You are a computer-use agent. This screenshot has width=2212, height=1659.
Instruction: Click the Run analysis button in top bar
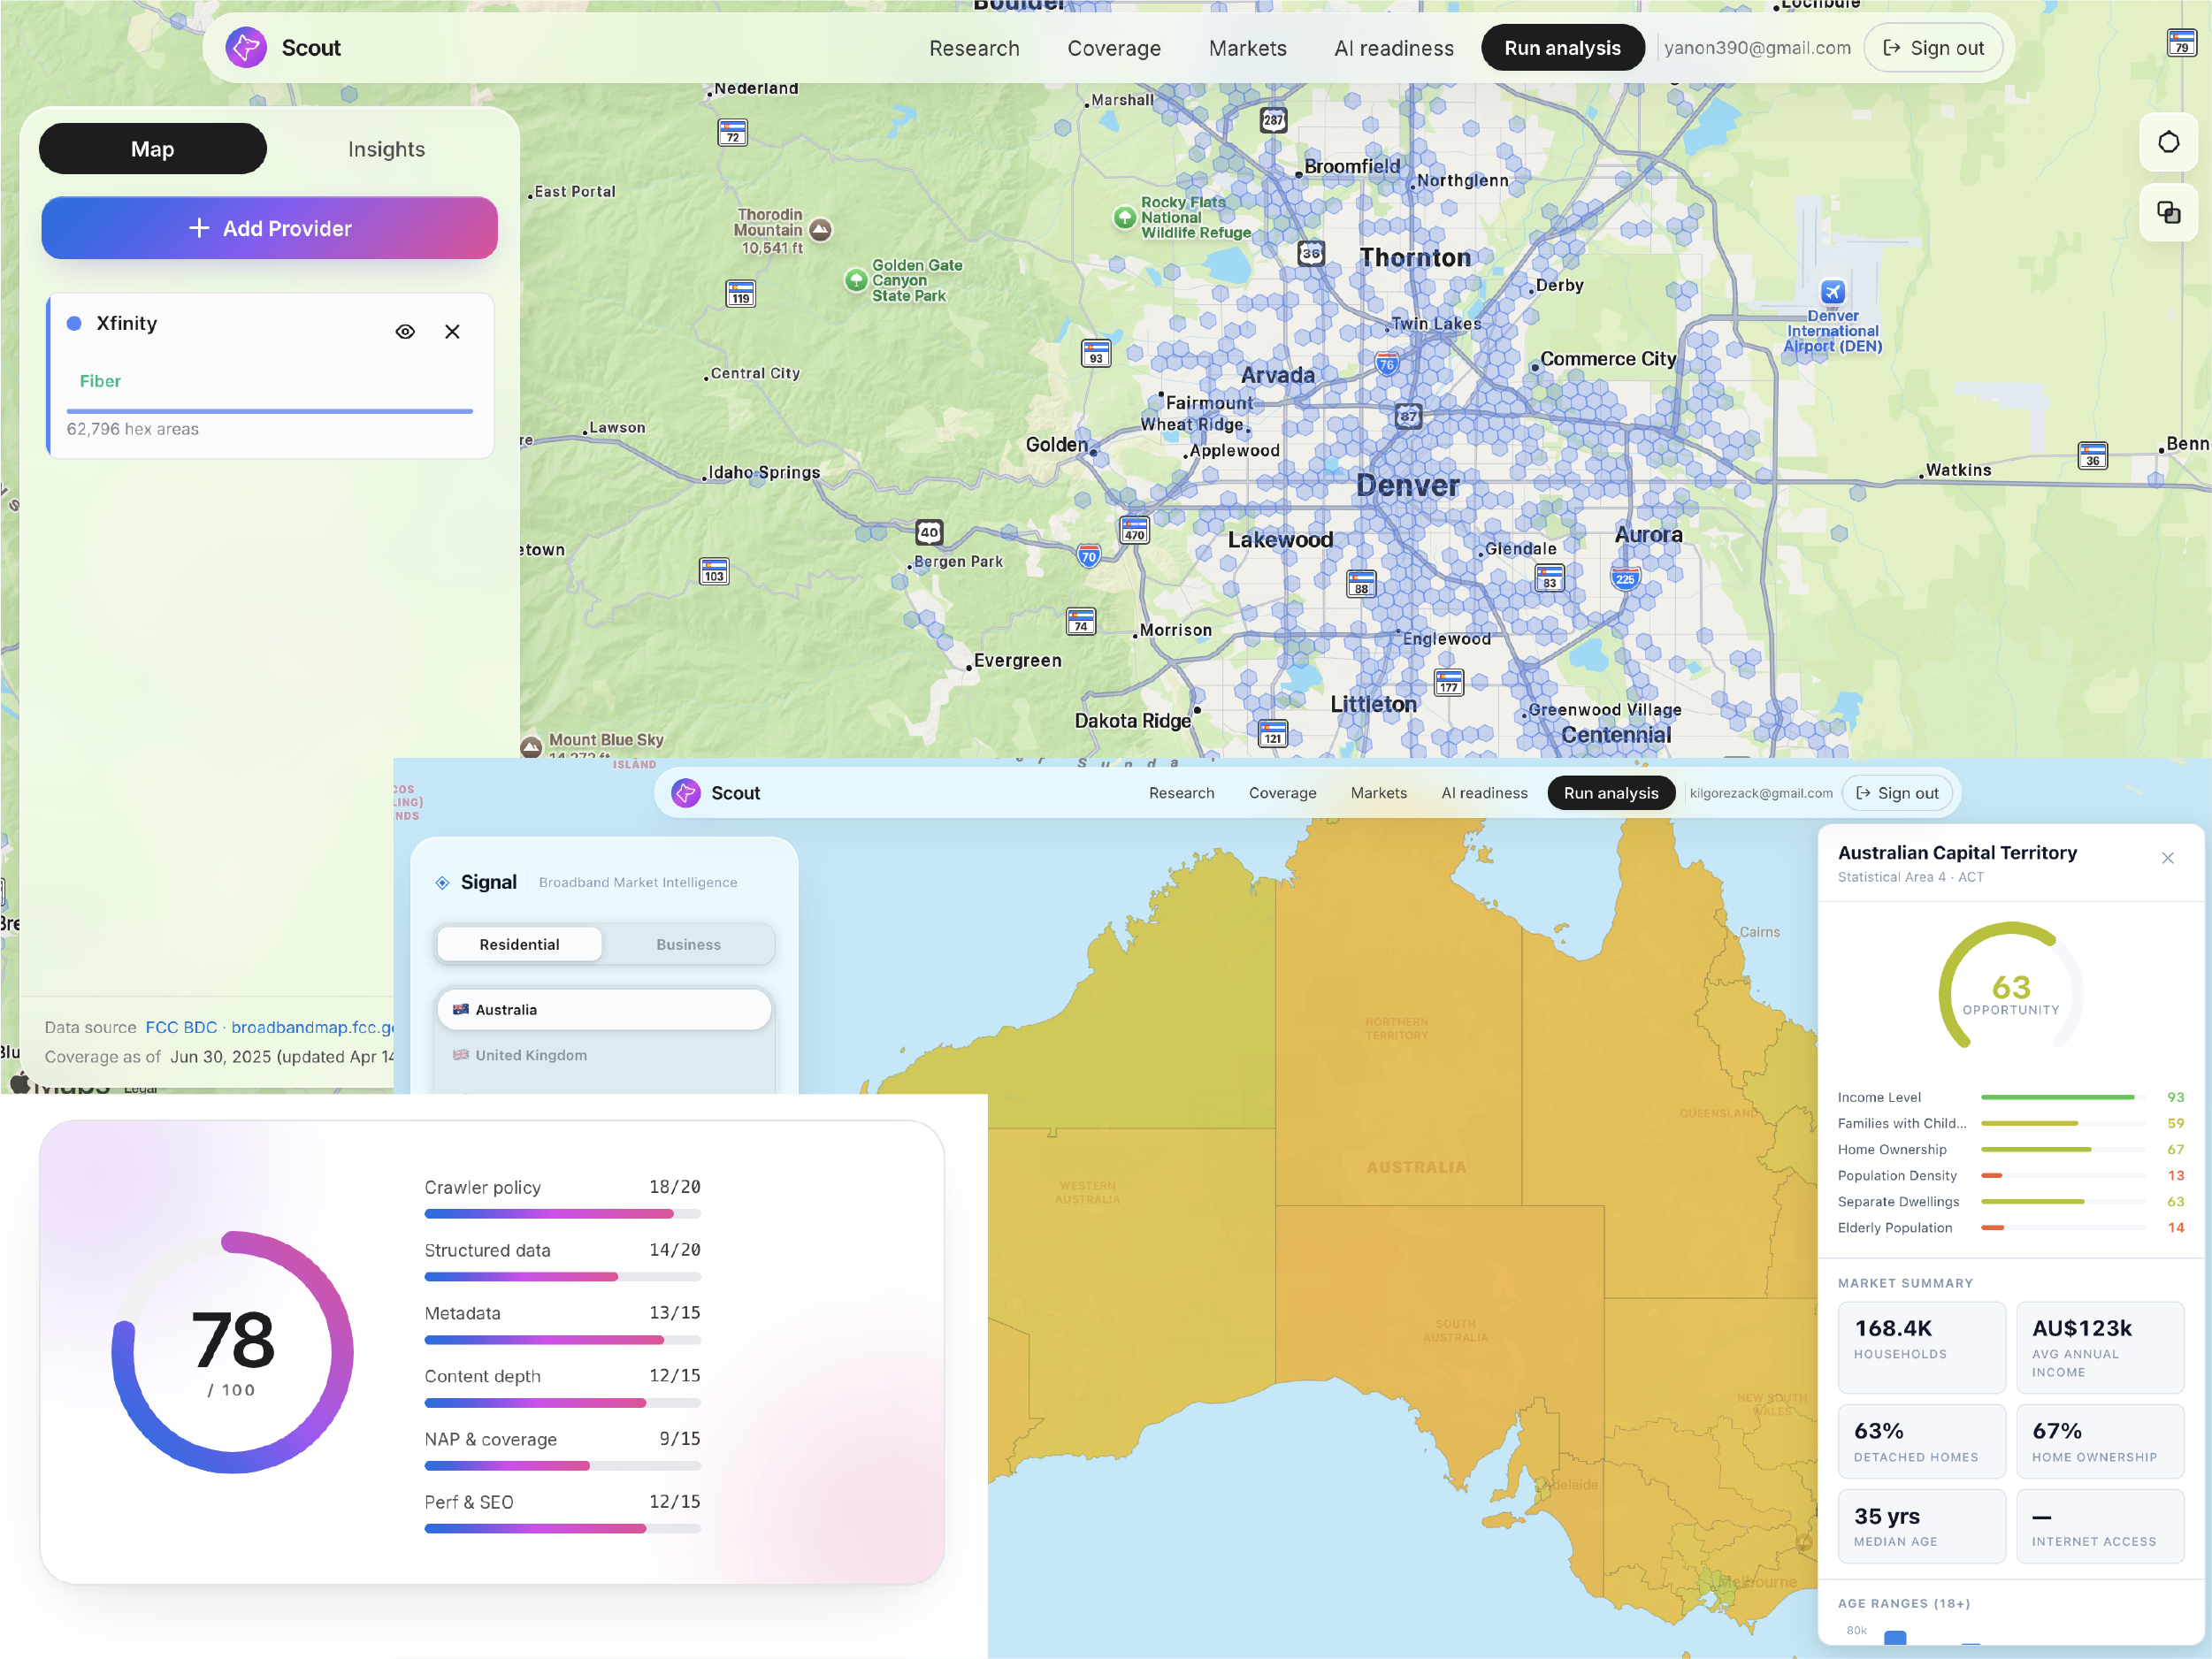pos(1562,48)
